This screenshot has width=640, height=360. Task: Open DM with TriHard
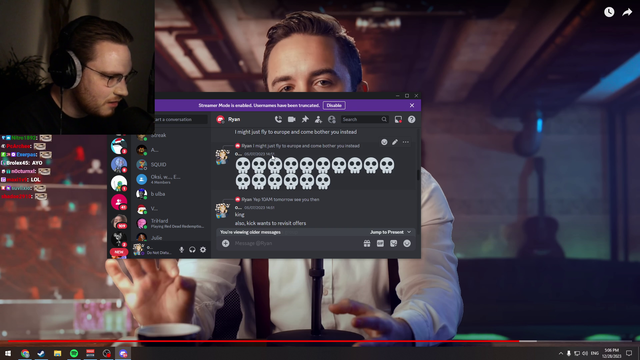pos(171,223)
